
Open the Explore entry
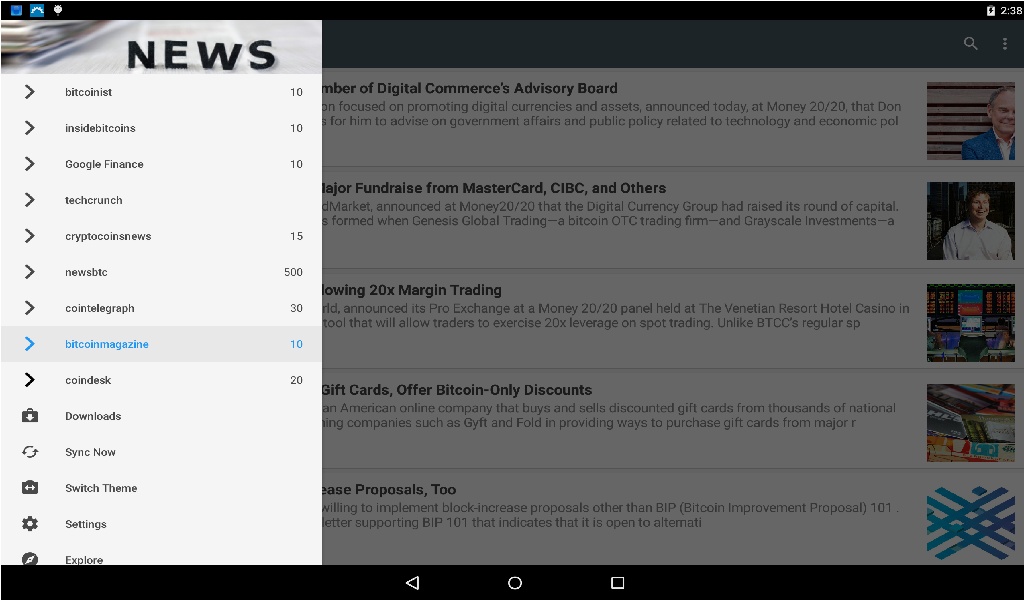[x=161, y=554]
